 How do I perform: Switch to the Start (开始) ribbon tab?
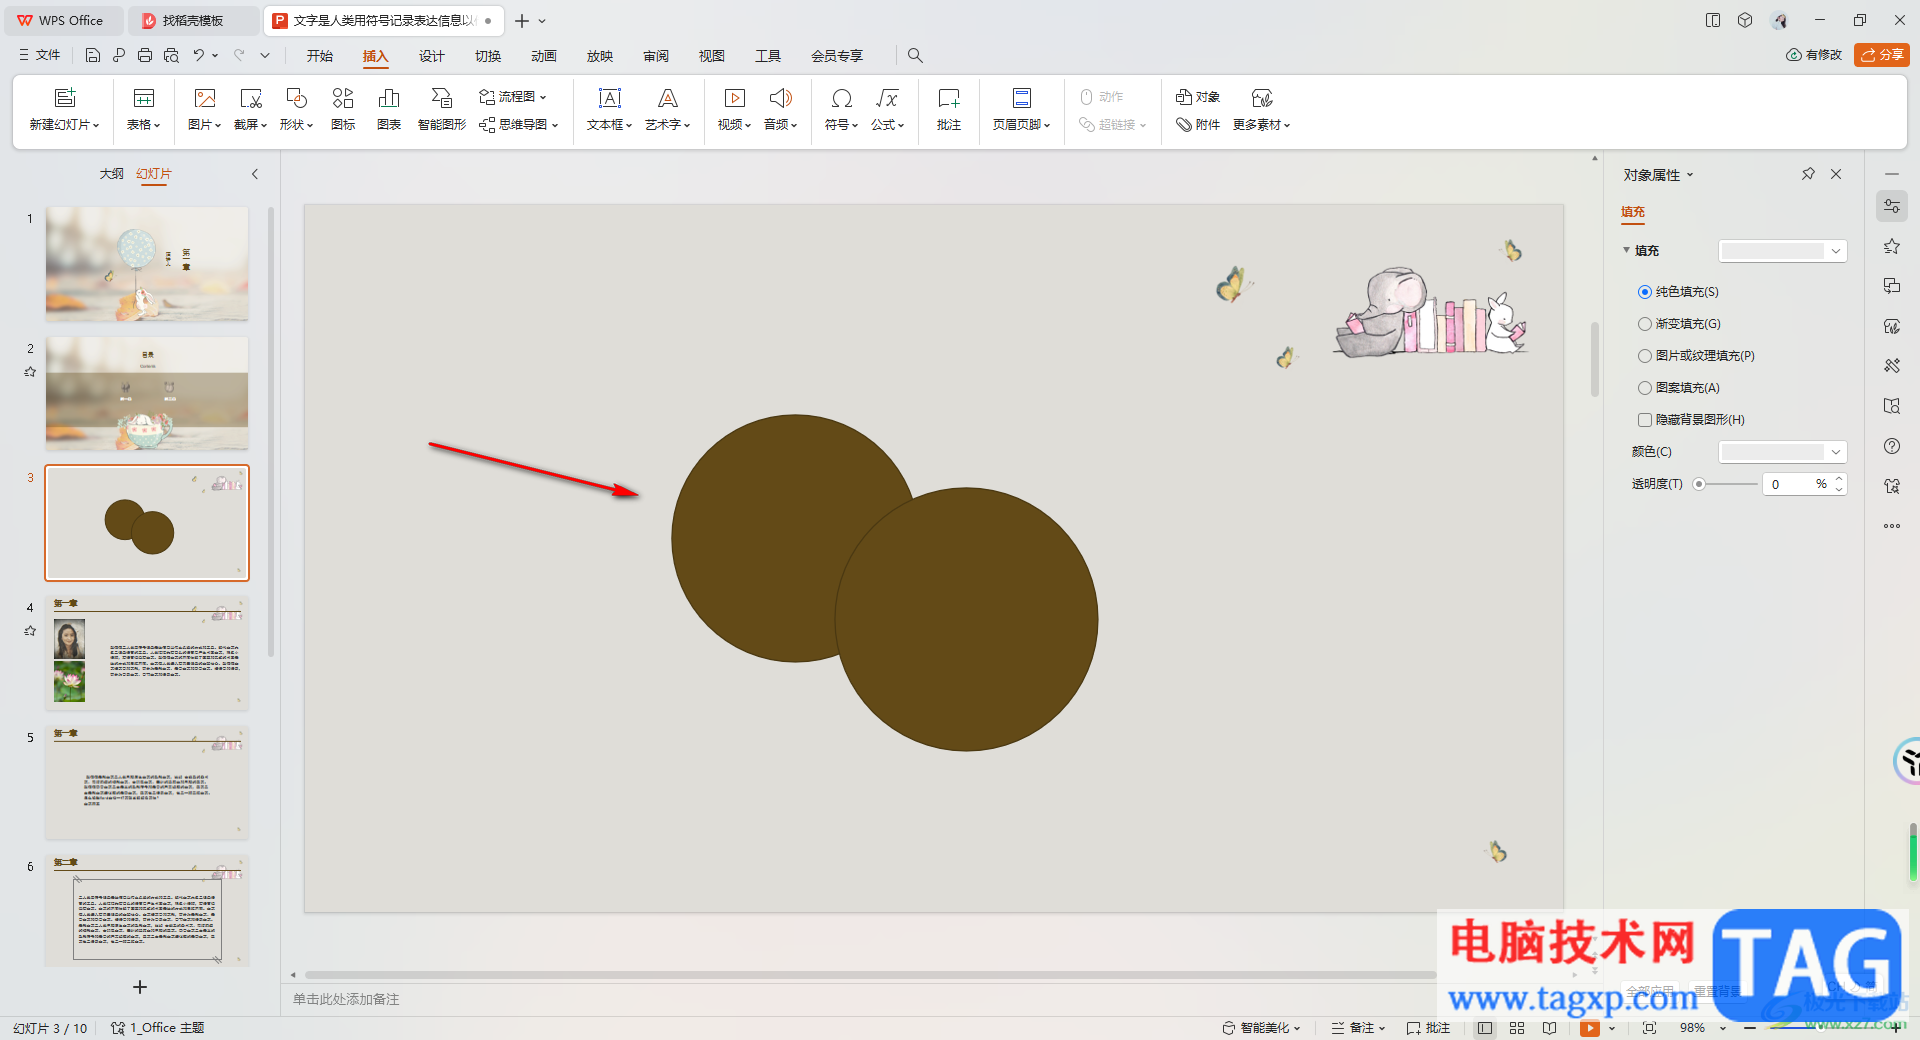(x=320, y=56)
